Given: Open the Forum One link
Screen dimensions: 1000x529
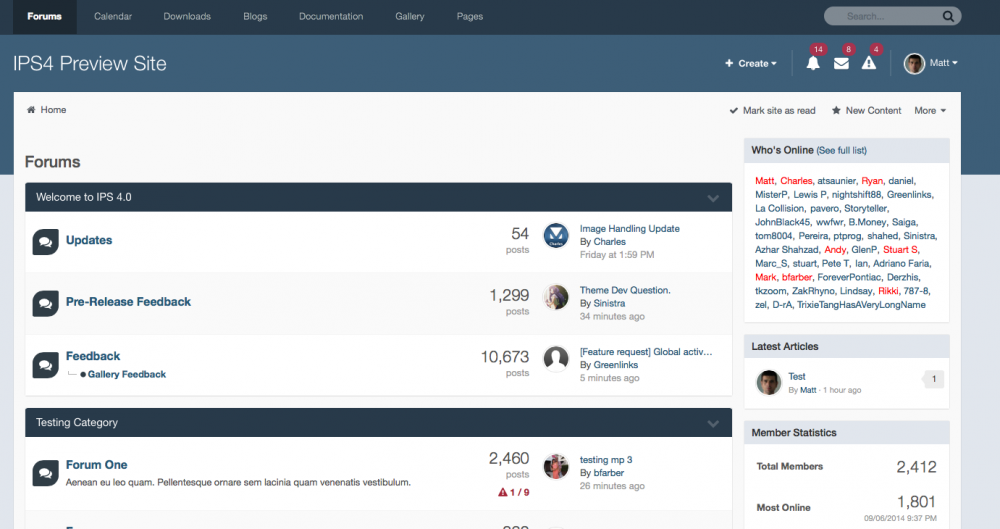Looking at the screenshot, I should click(96, 465).
